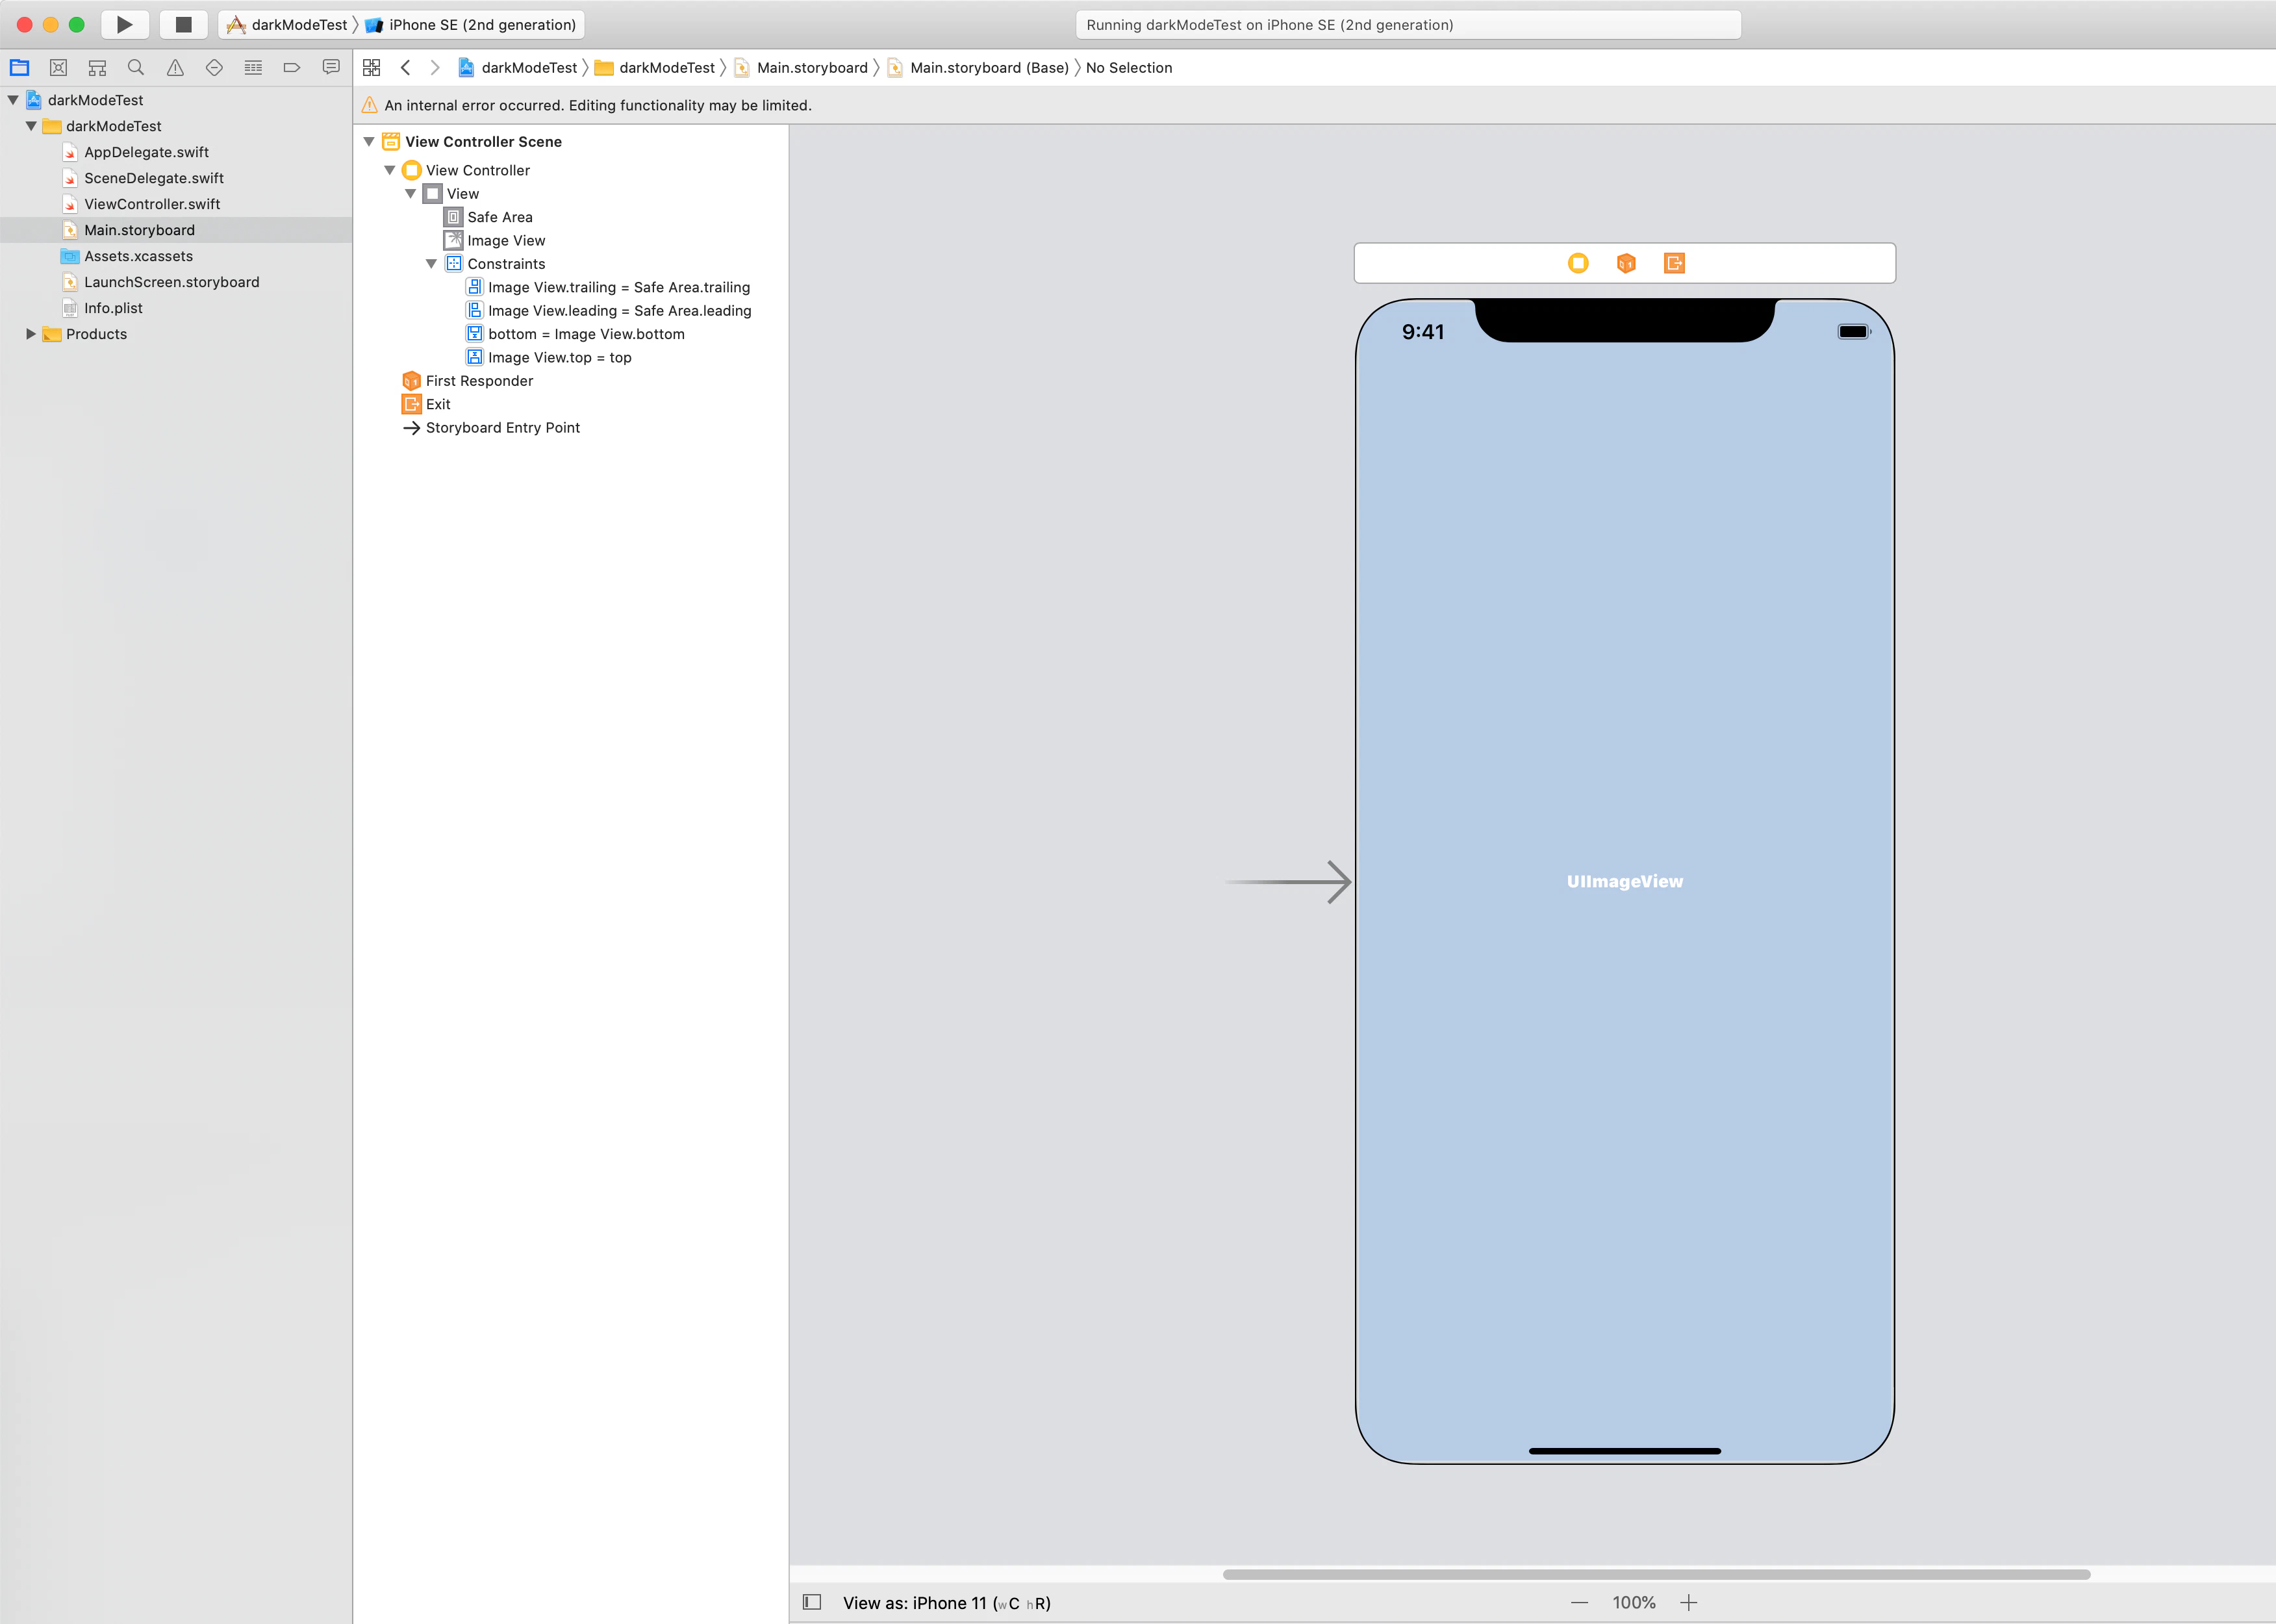Open the Symbol navigator
Image resolution: width=2276 pixels, height=1624 pixels.
tap(97, 68)
